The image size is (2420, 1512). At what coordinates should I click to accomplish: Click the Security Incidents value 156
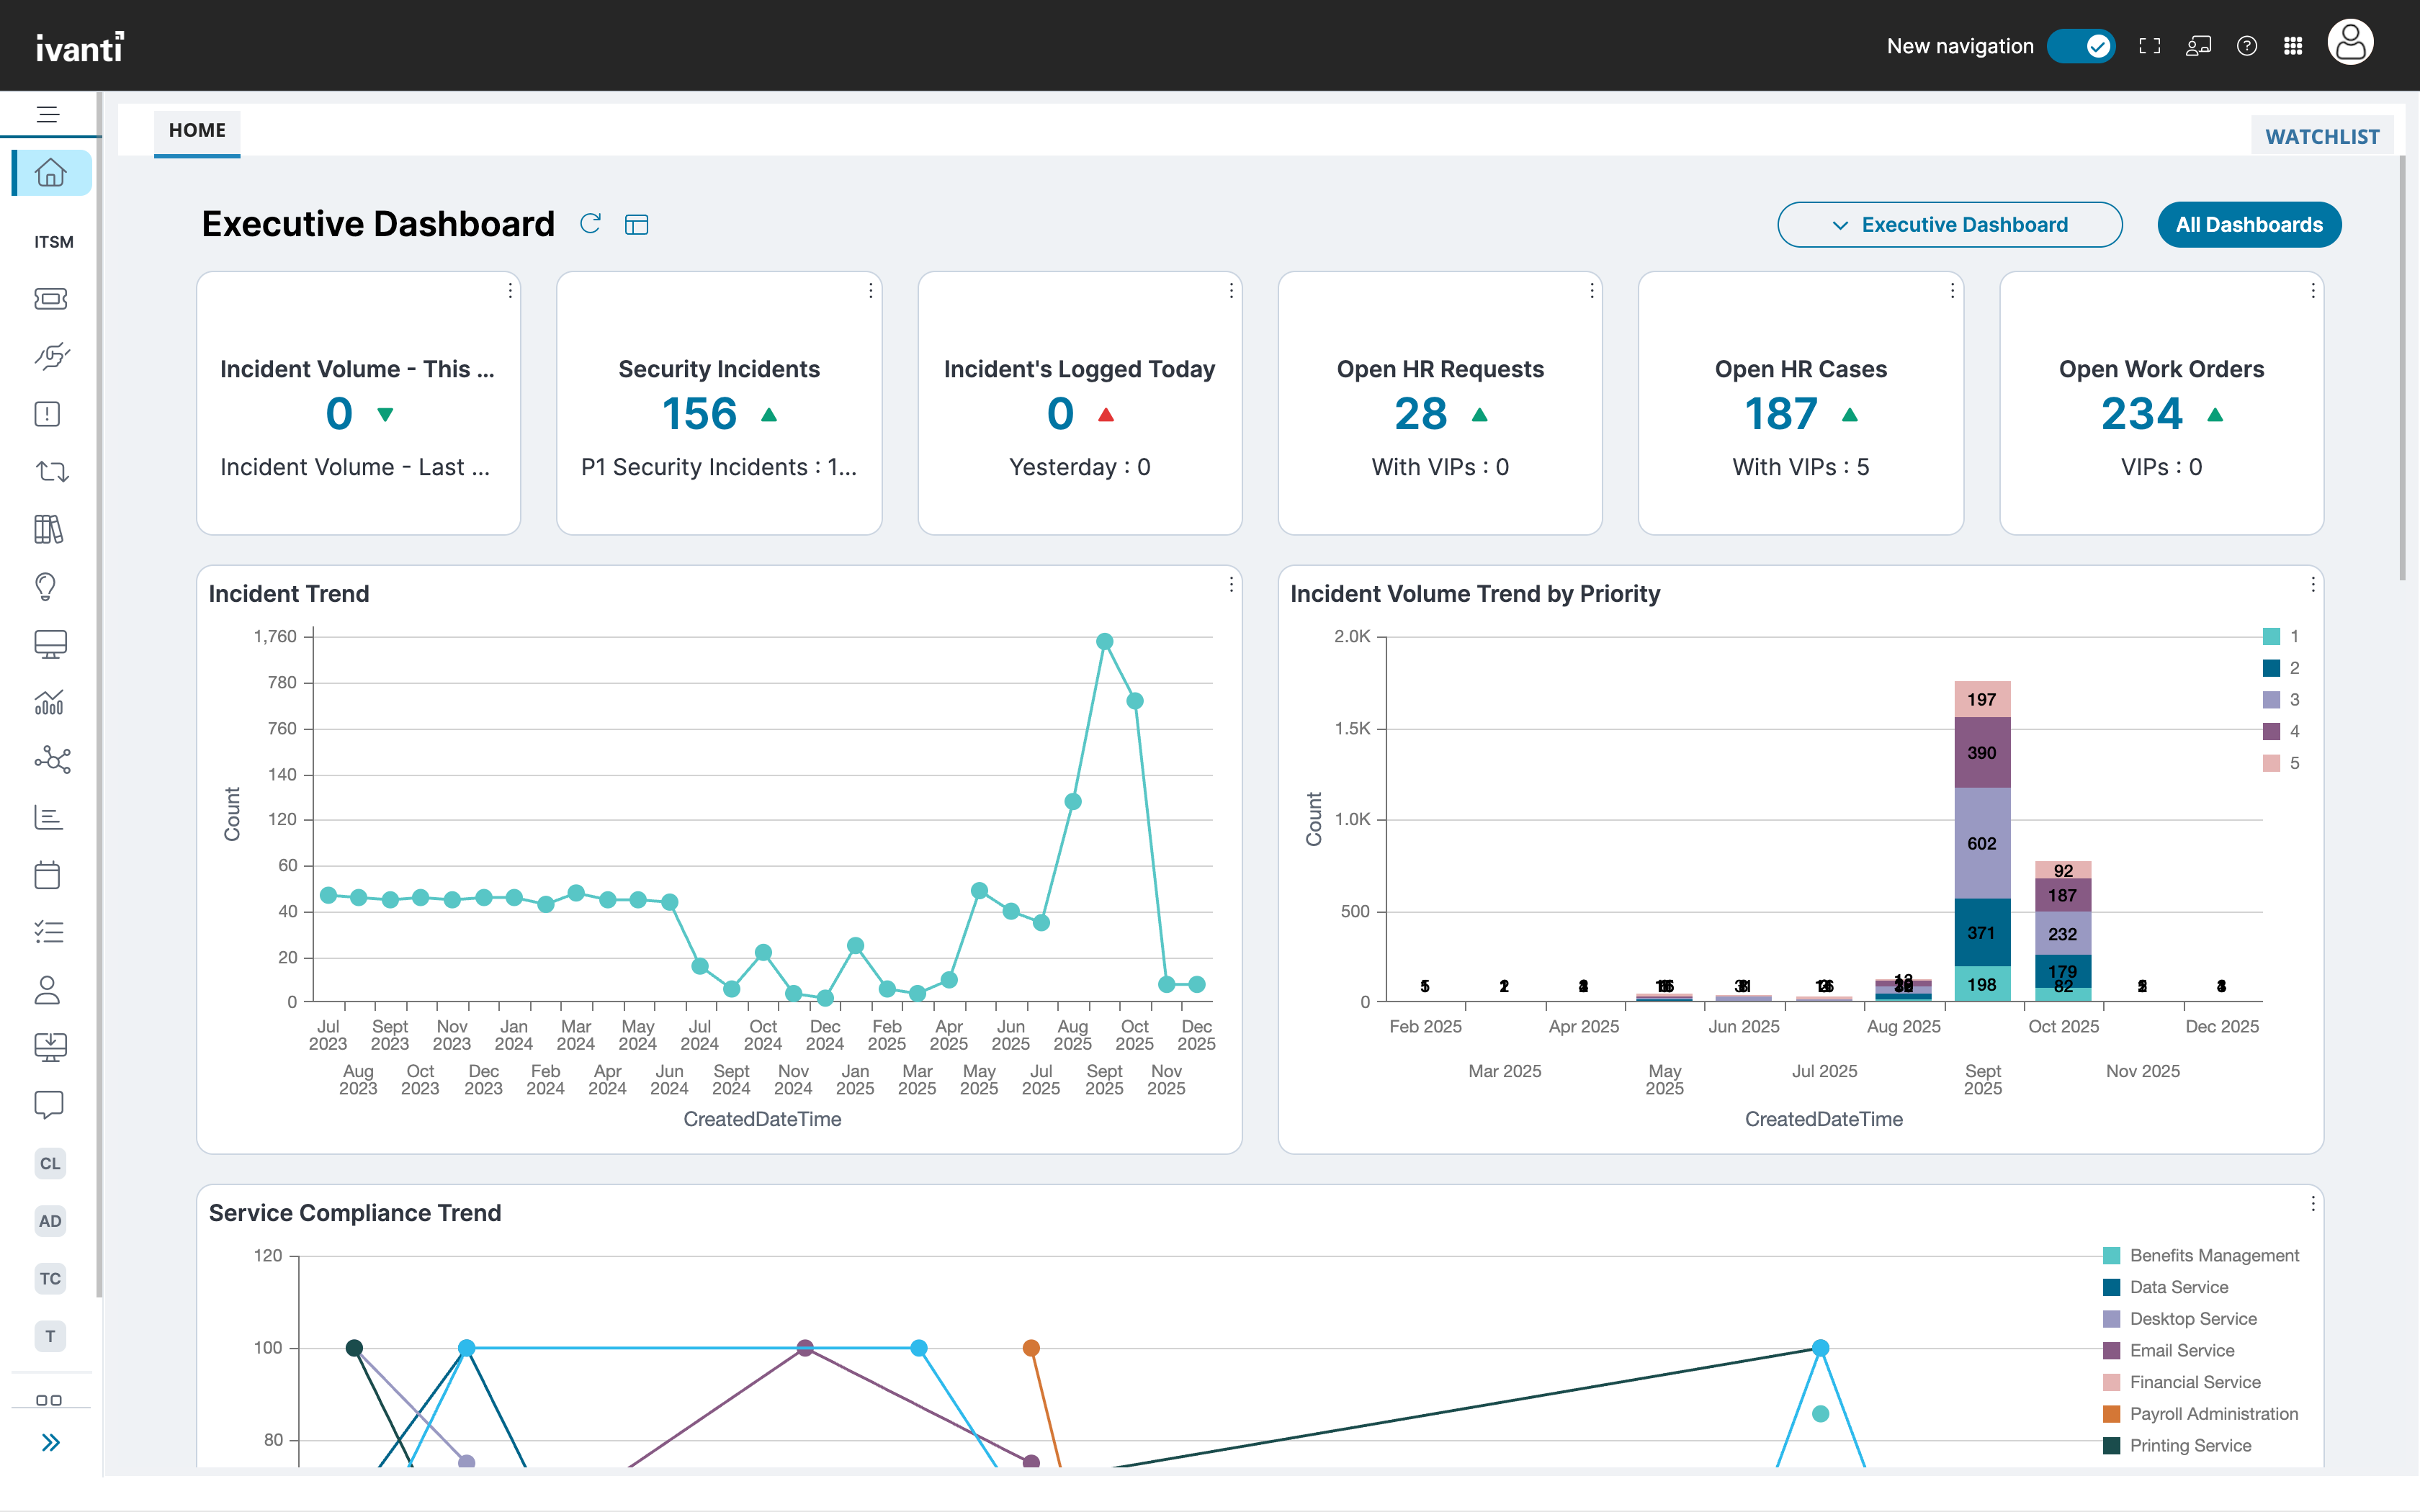699,414
